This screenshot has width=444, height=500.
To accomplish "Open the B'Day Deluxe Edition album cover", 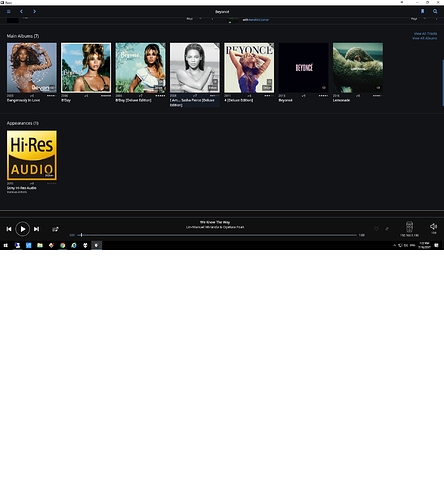I will tap(140, 68).
